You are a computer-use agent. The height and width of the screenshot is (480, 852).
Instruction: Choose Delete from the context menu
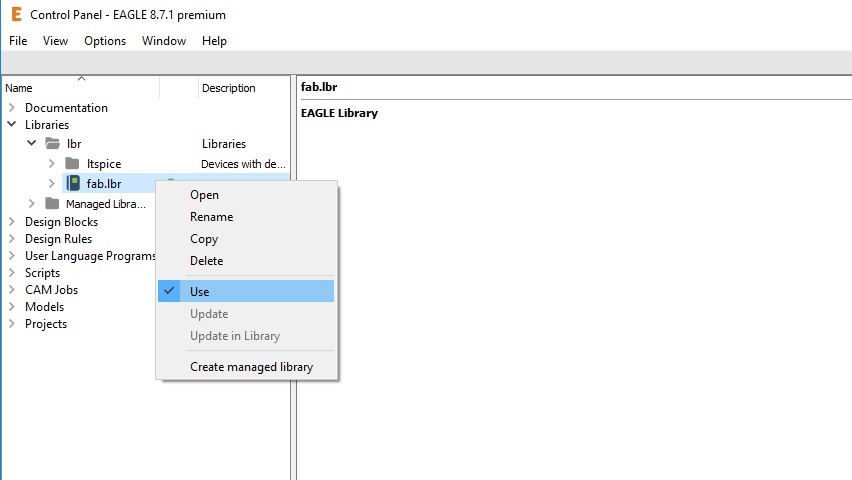[x=246, y=260]
